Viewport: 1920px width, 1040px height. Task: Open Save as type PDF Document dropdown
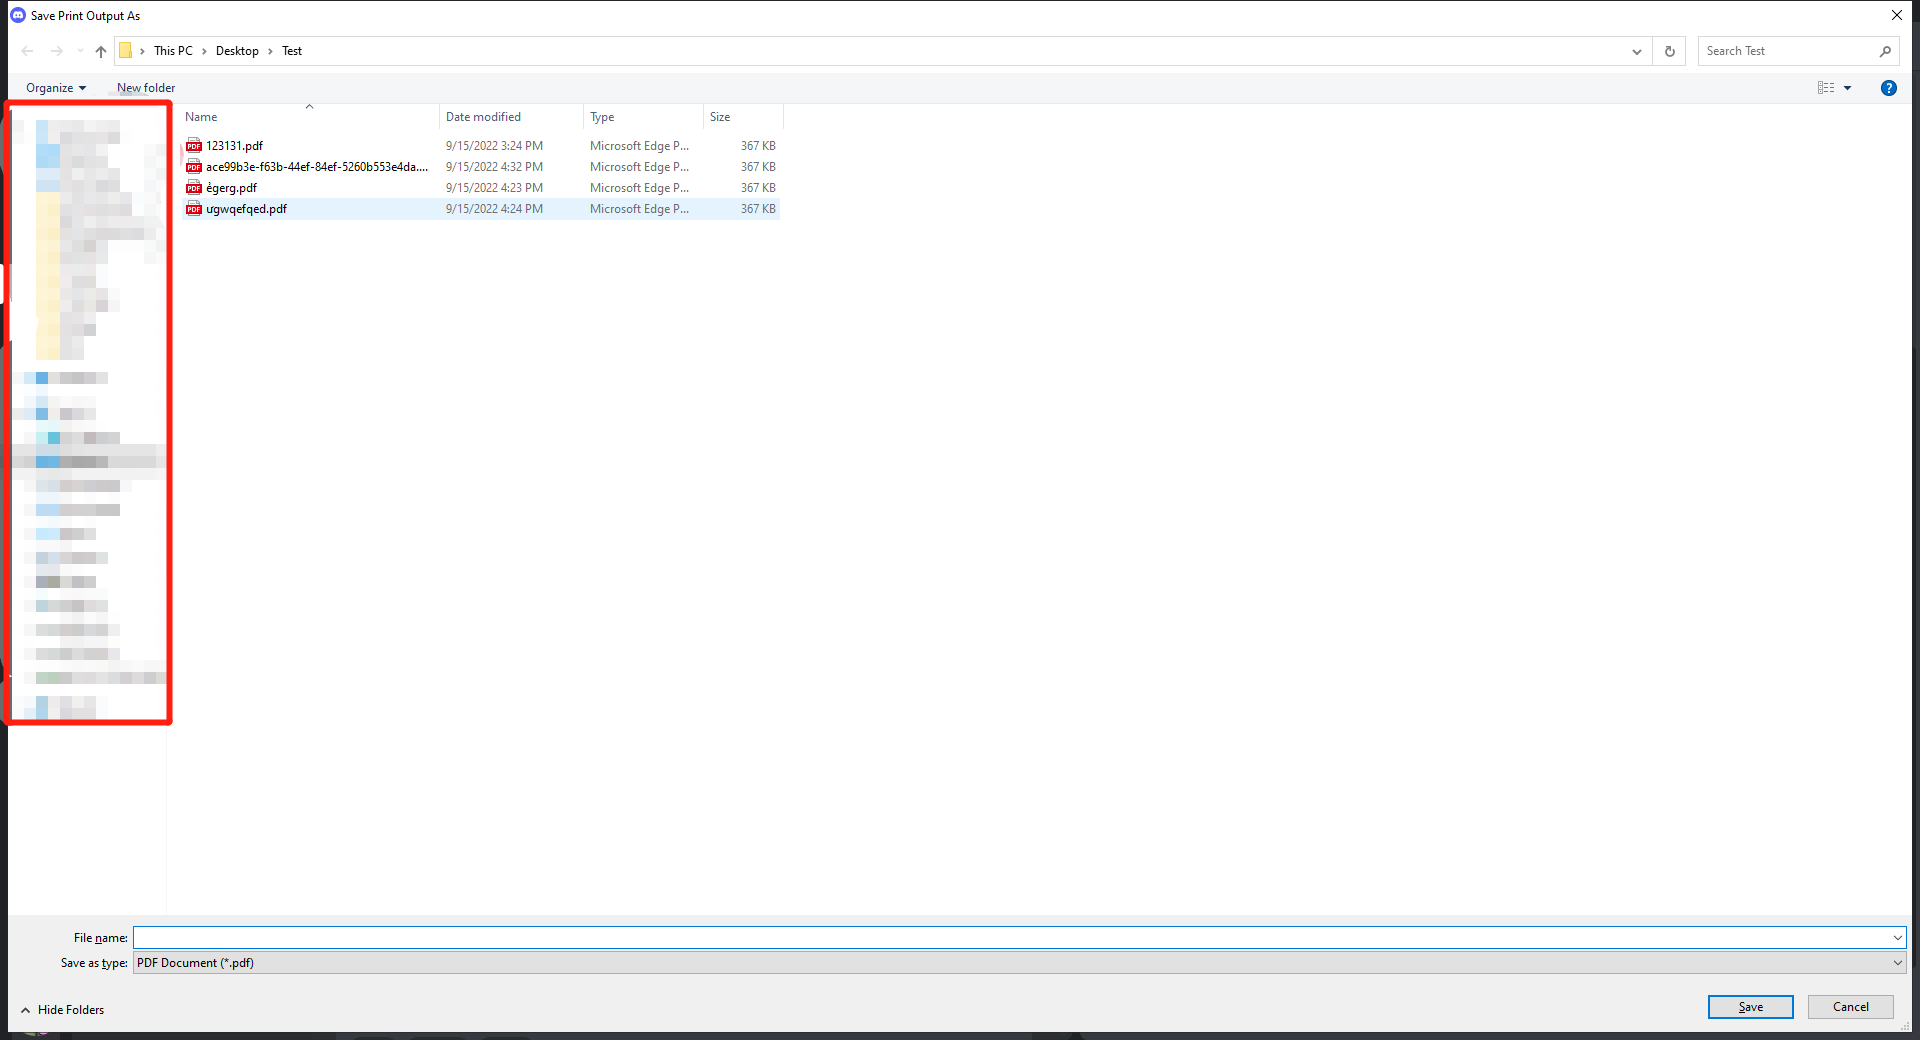coord(1019,963)
